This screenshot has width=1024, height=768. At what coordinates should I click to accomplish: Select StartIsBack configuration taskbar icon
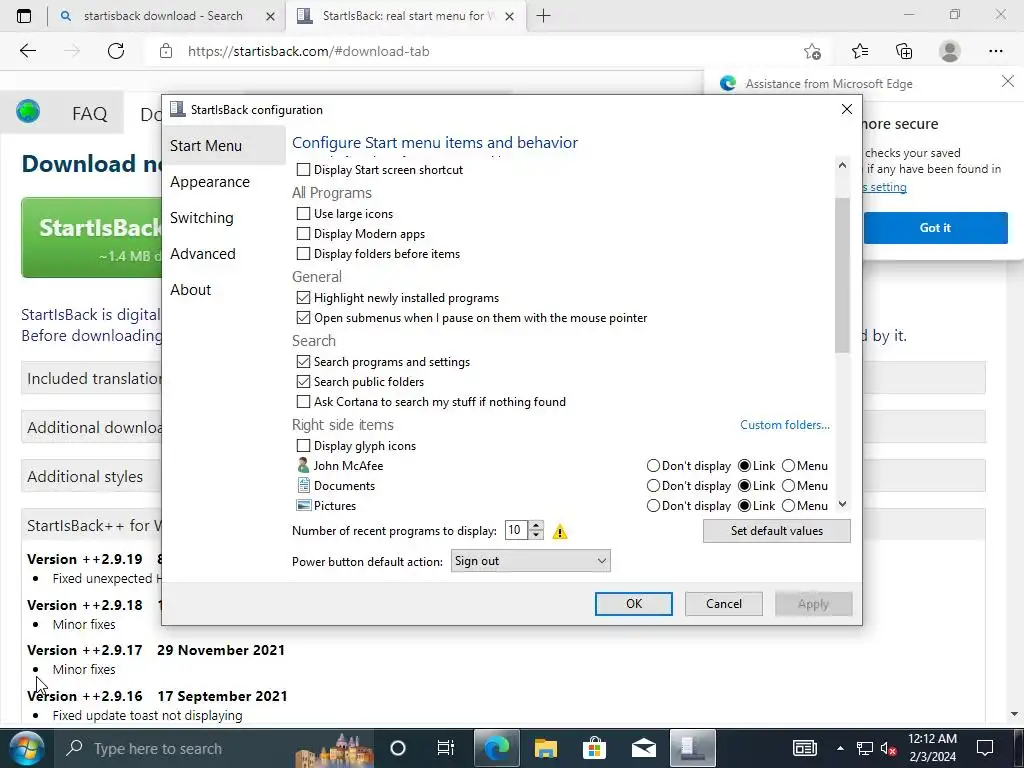(x=693, y=748)
